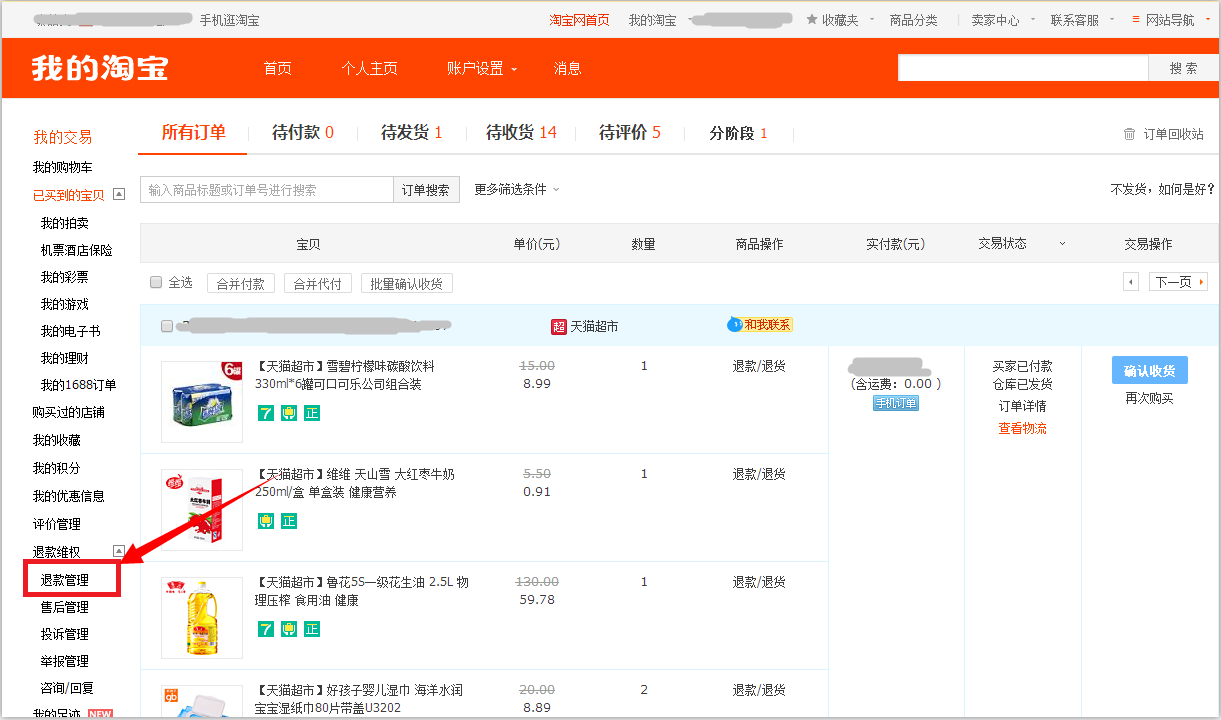Open the Luhua peanut oil thumbnail

click(x=202, y=618)
